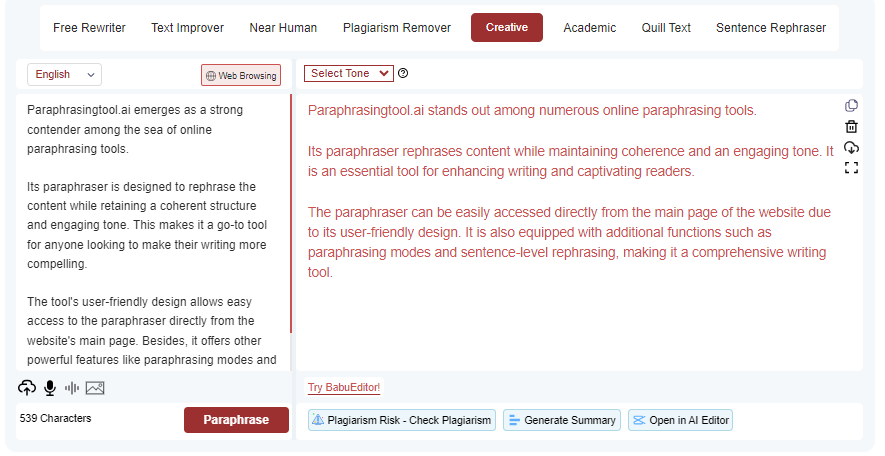Open the Plagiarism Remover tab

(397, 28)
